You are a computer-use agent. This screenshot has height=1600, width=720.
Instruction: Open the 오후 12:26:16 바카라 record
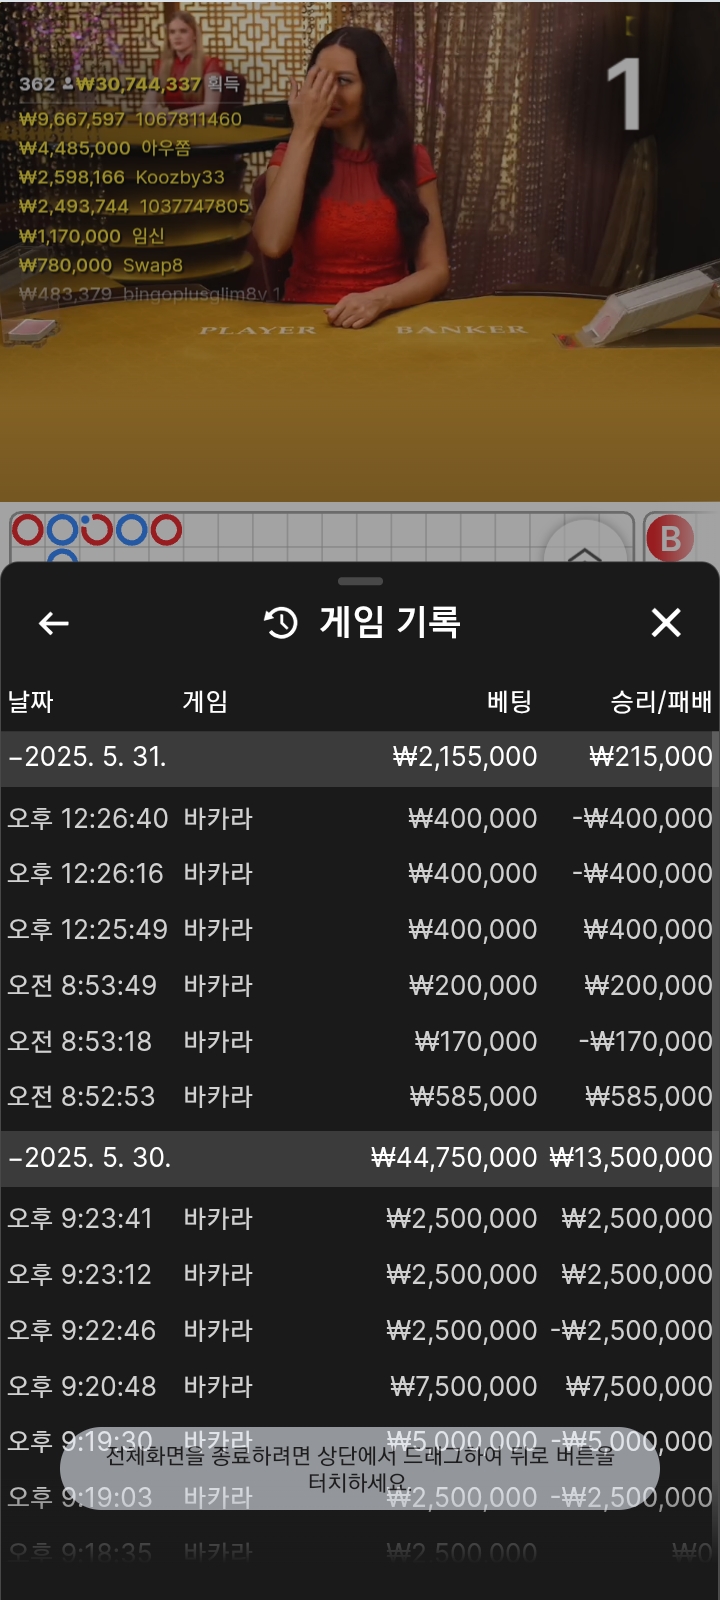[x=360, y=874]
